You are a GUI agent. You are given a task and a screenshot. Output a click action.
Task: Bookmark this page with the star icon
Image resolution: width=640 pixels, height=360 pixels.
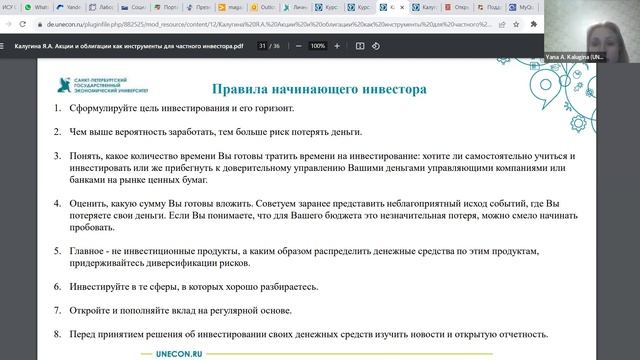[x=516, y=24]
